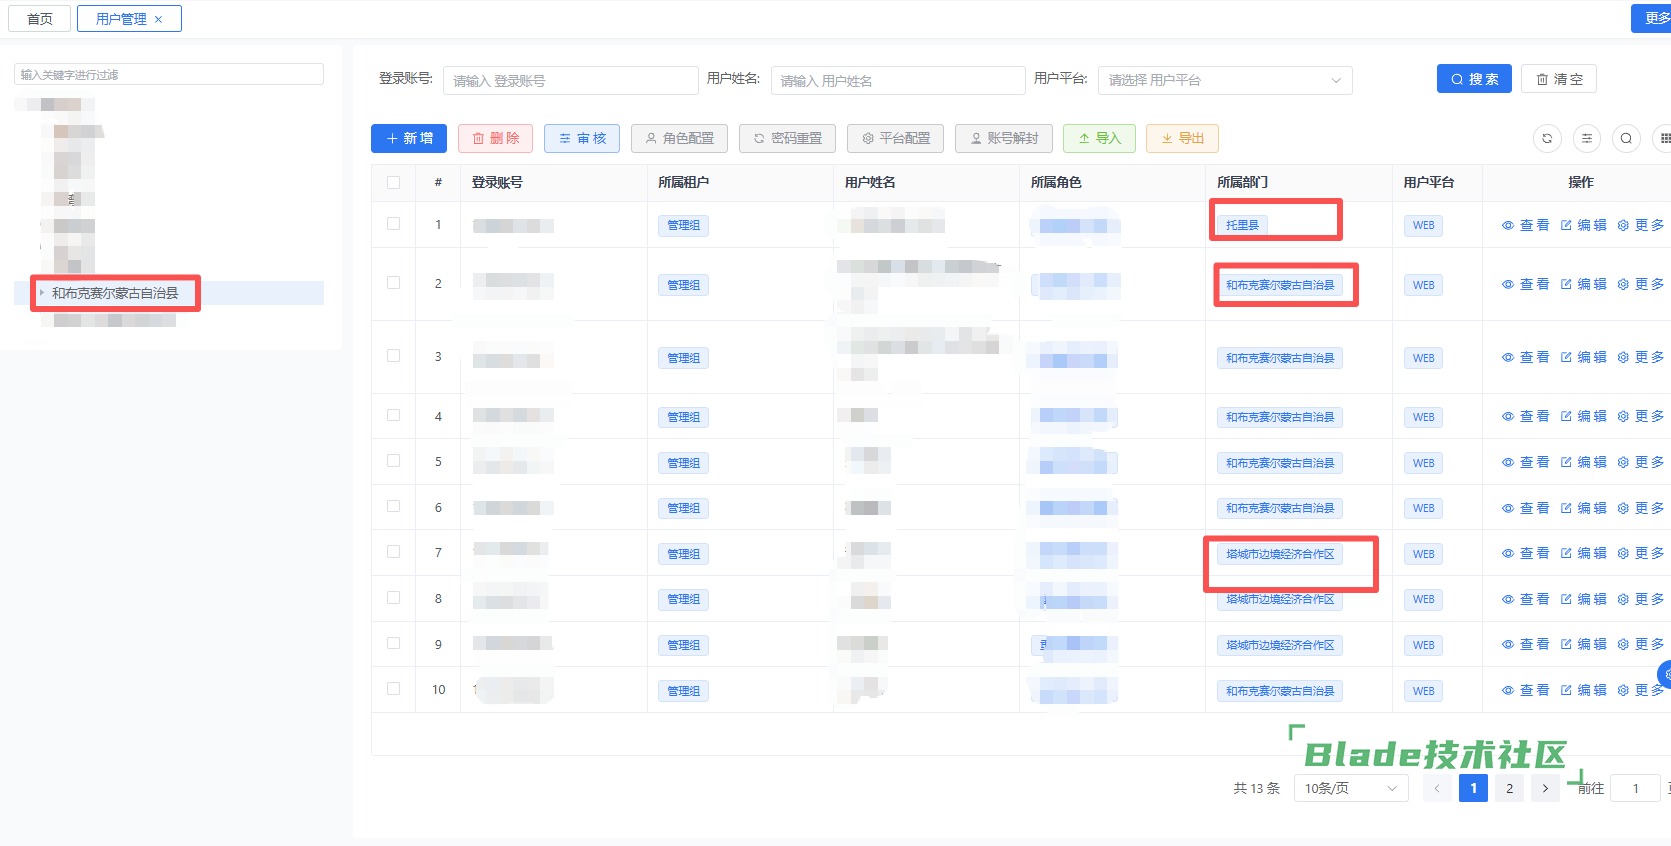Image resolution: width=1671 pixels, height=846 pixels.
Task: Open the 10条/页 page size dropdown
Action: (x=1350, y=788)
